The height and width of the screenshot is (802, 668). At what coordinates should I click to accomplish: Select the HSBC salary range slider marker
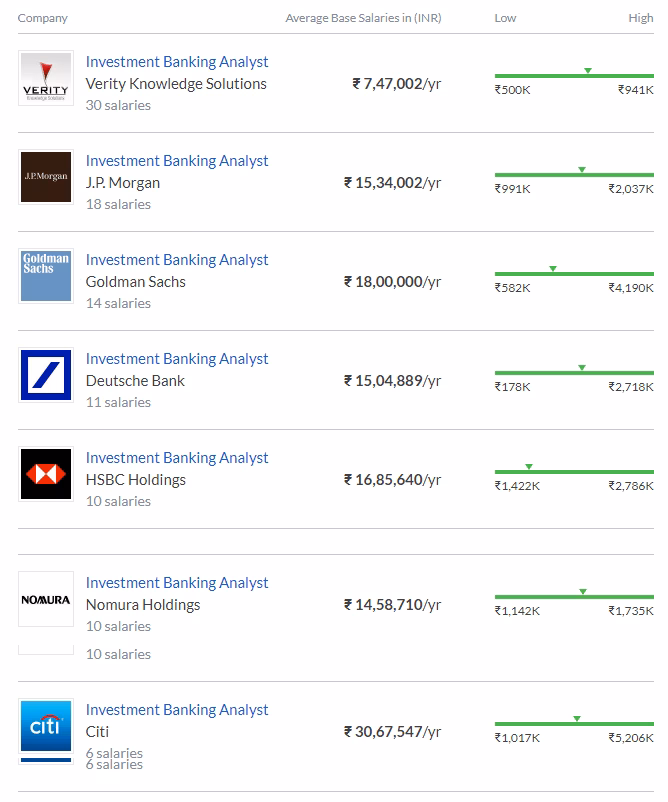click(x=527, y=467)
